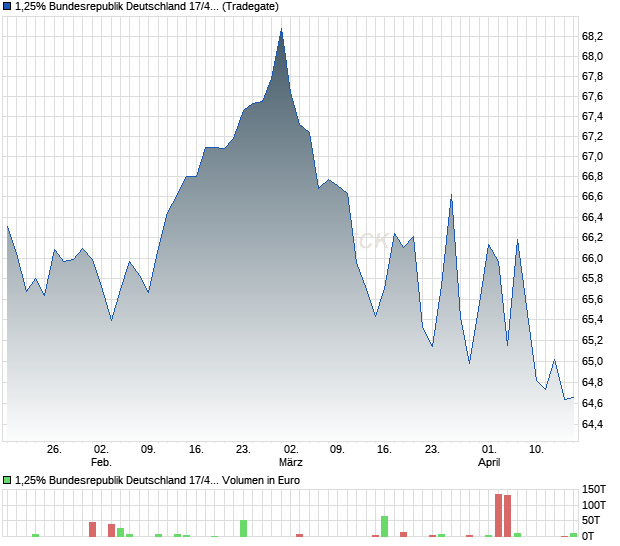620x546 pixels.
Task: Click the 50T label on the volume axis
Action: coord(594,520)
